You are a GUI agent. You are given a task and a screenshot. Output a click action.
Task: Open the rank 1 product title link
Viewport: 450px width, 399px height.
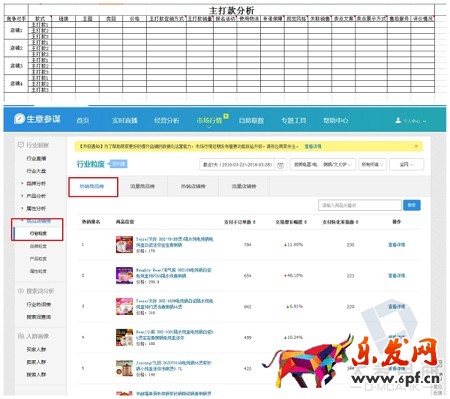click(174, 242)
